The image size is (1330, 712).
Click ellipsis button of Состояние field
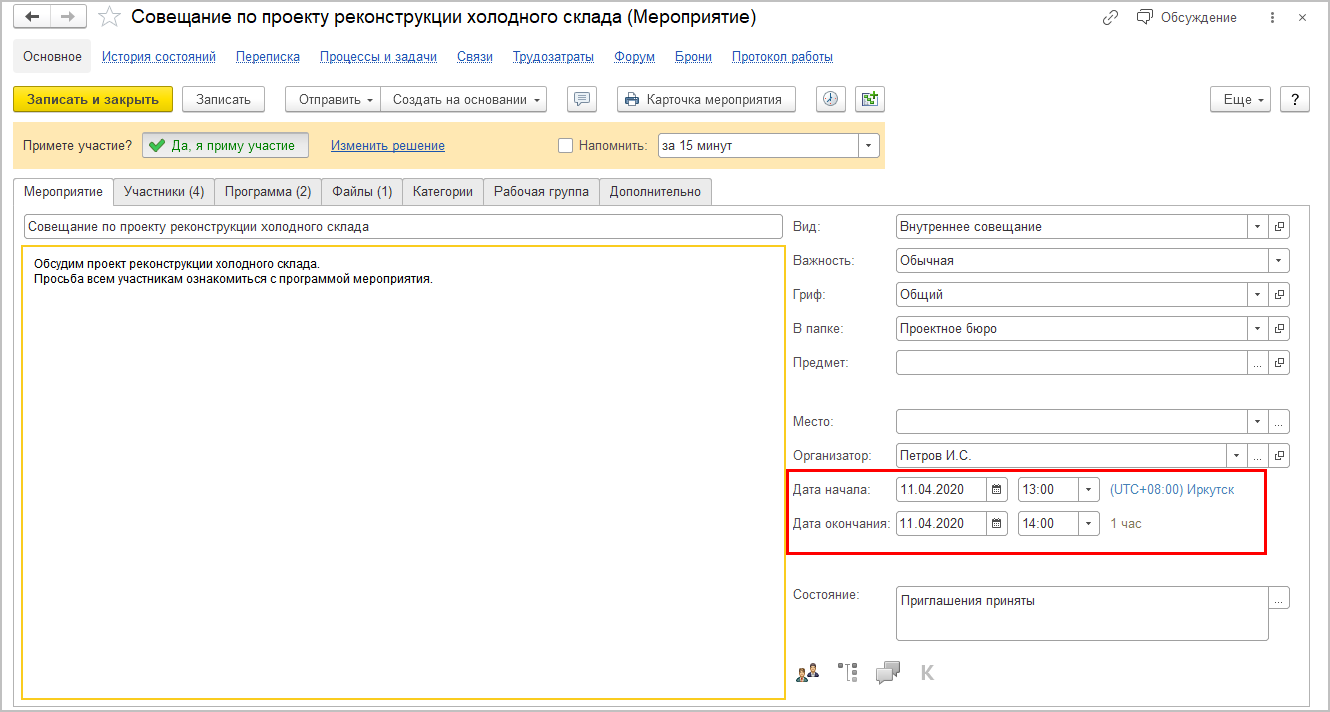tap(1279, 598)
